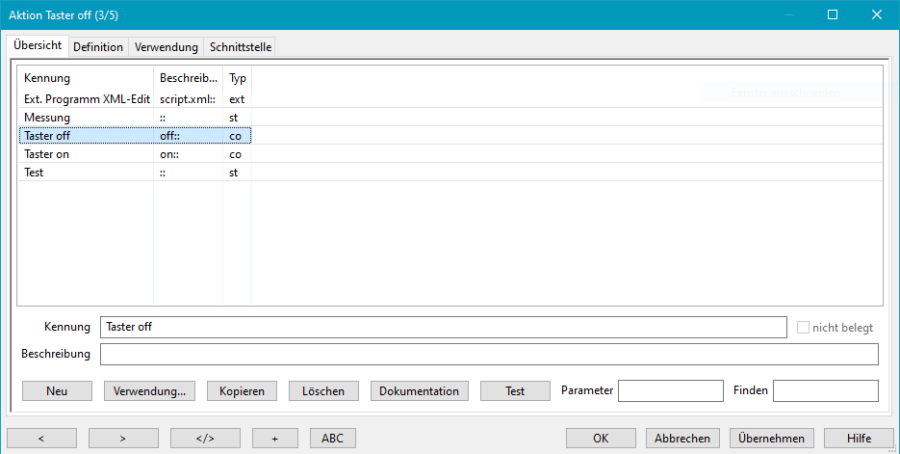Screen dimensions: 900x454
Task: Click the previous record '<' button
Action: pyautogui.click(x=42, y=438)
